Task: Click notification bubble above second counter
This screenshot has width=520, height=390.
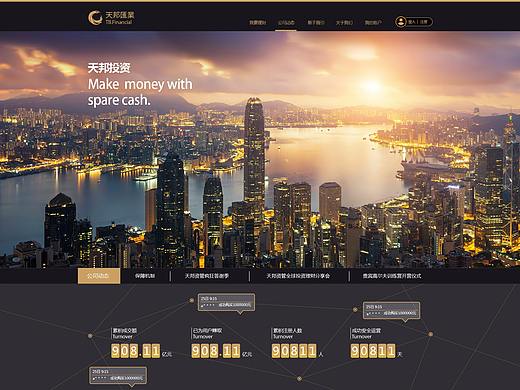Action: 226,302
